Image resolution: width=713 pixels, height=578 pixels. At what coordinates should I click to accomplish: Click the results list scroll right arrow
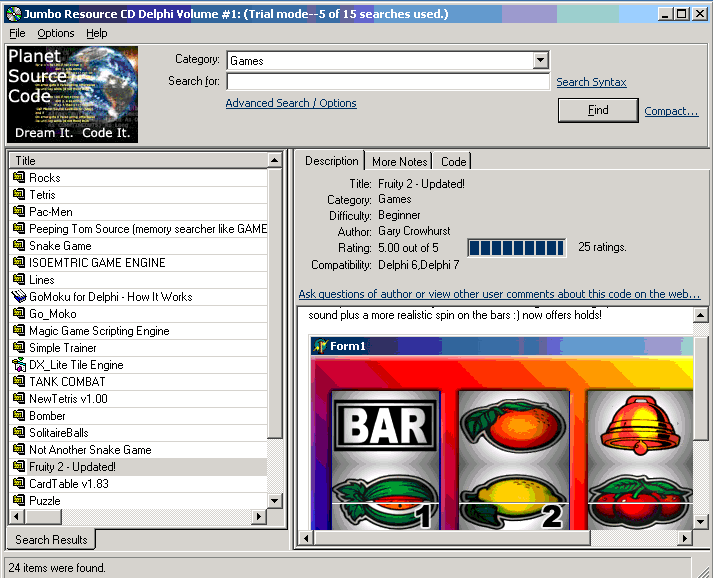coord(259,516)
